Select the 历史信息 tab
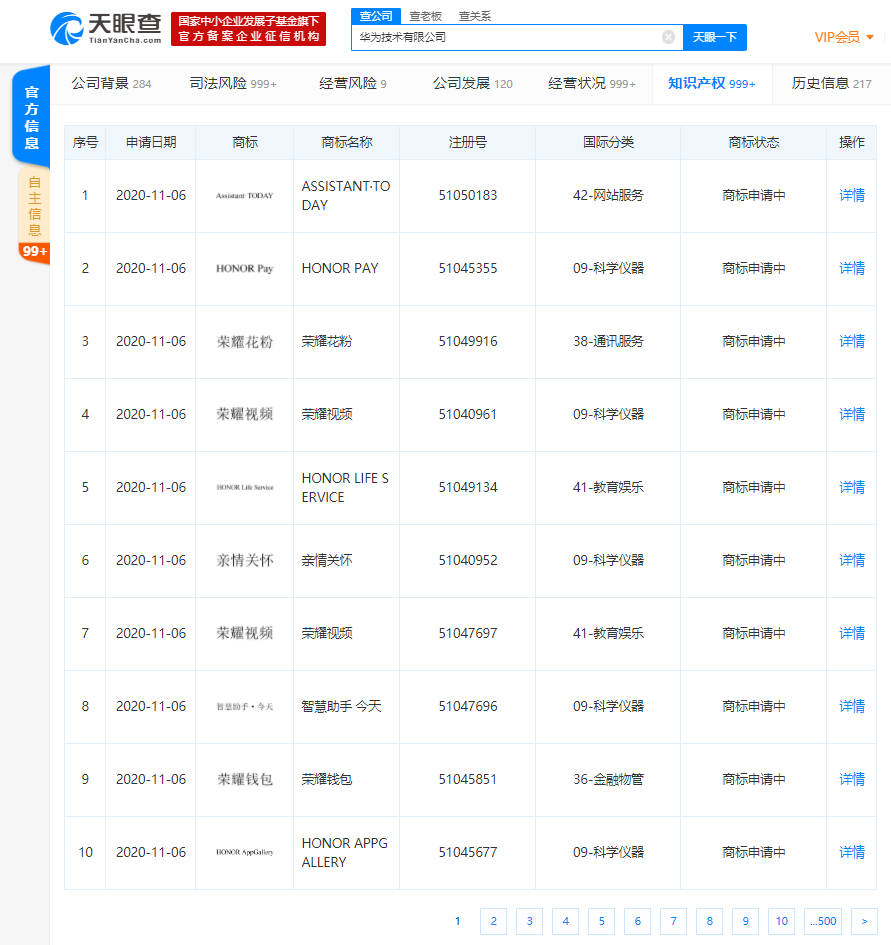Viewport: 891px width, 945px height. [x=831, y=83]
